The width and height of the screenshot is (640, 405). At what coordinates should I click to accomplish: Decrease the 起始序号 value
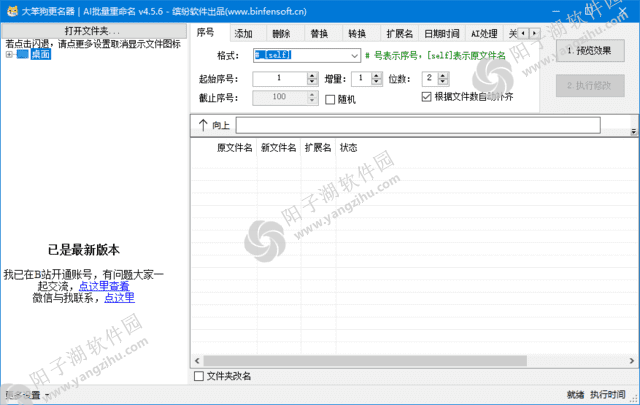tap(312, 82)
